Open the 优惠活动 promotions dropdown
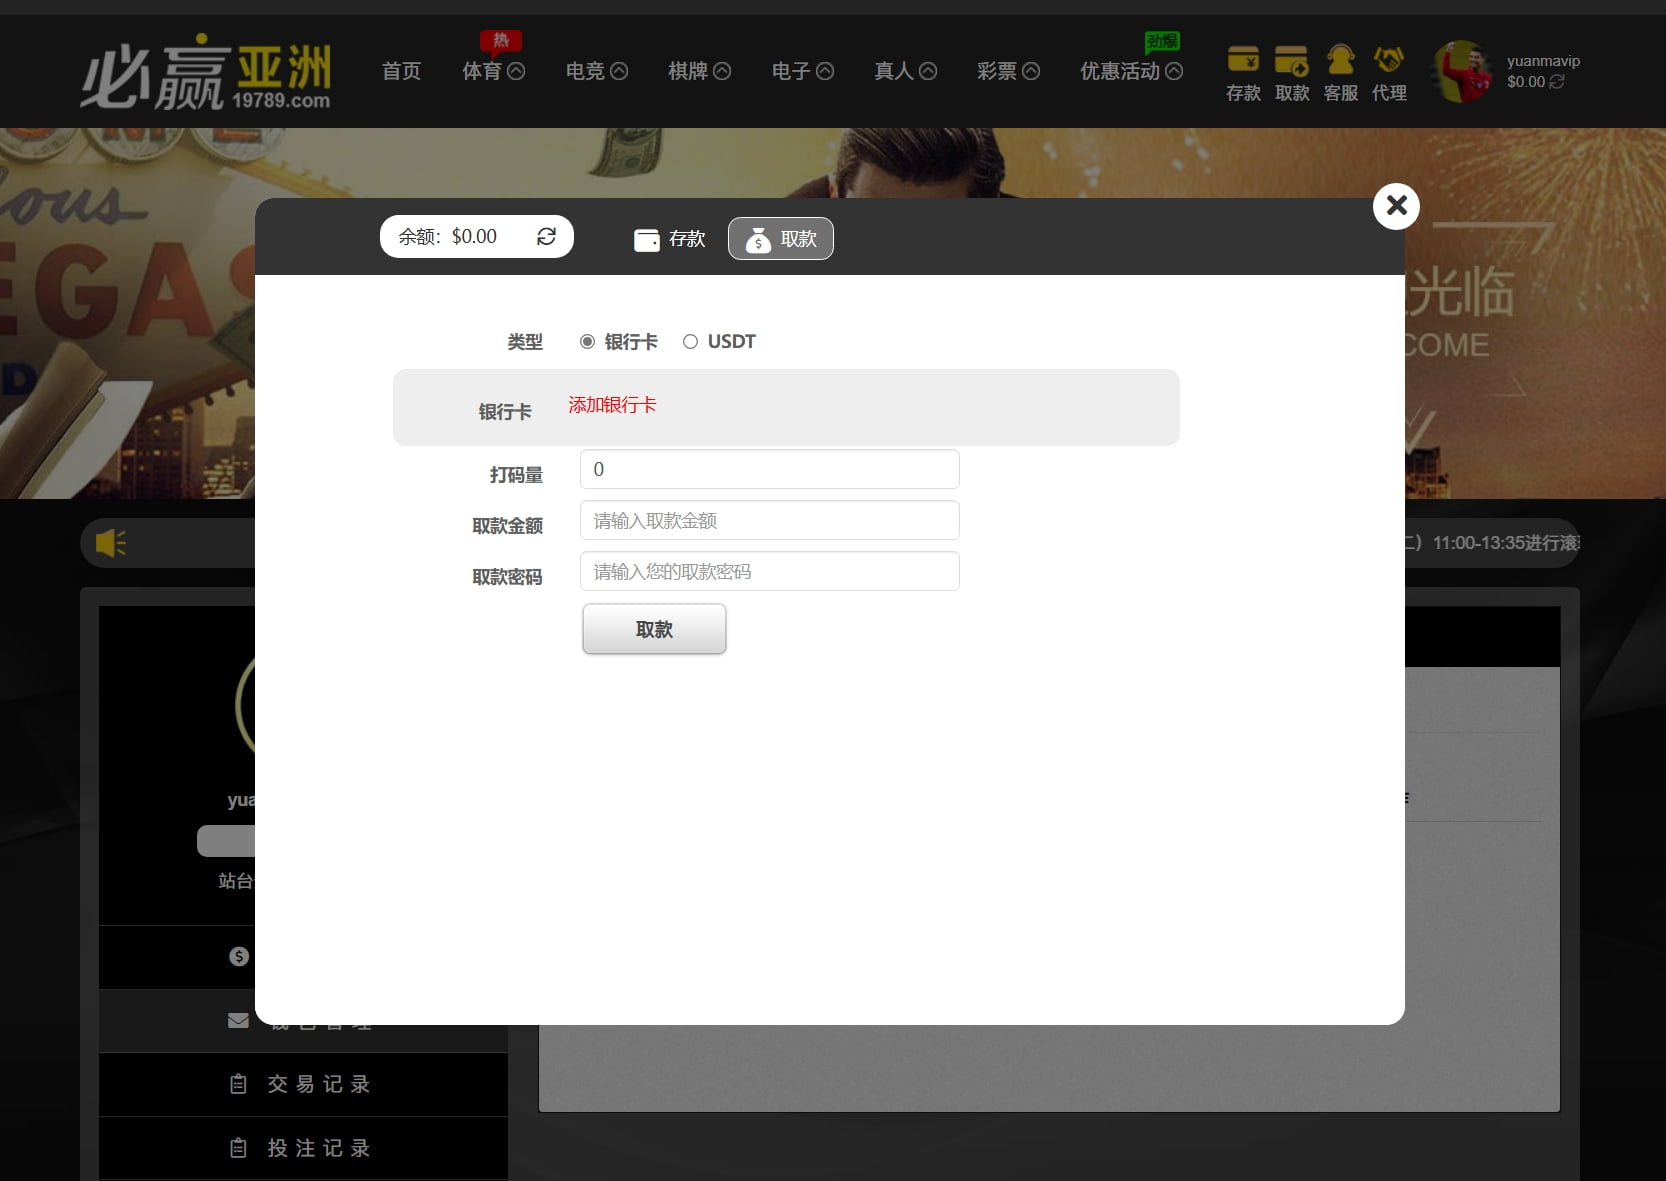Screen dimensions: 1666x1181 click(x=1131, y=71)
